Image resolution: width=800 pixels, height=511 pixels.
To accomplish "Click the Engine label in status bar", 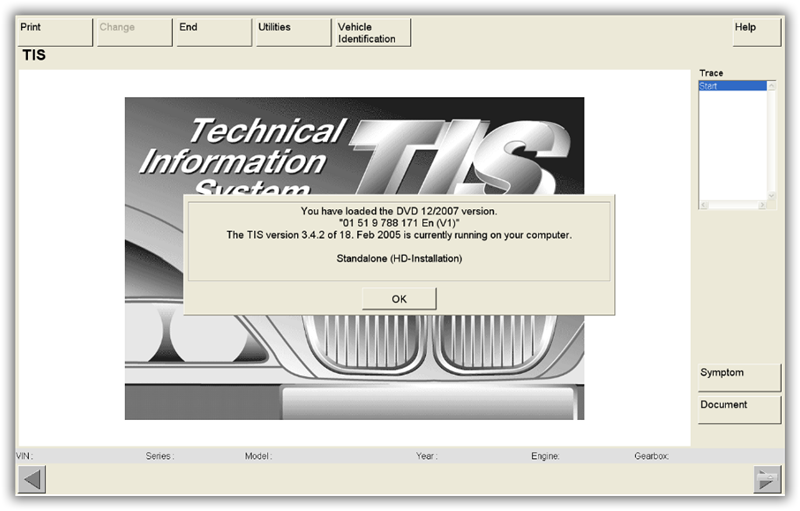I will point(545,456).
